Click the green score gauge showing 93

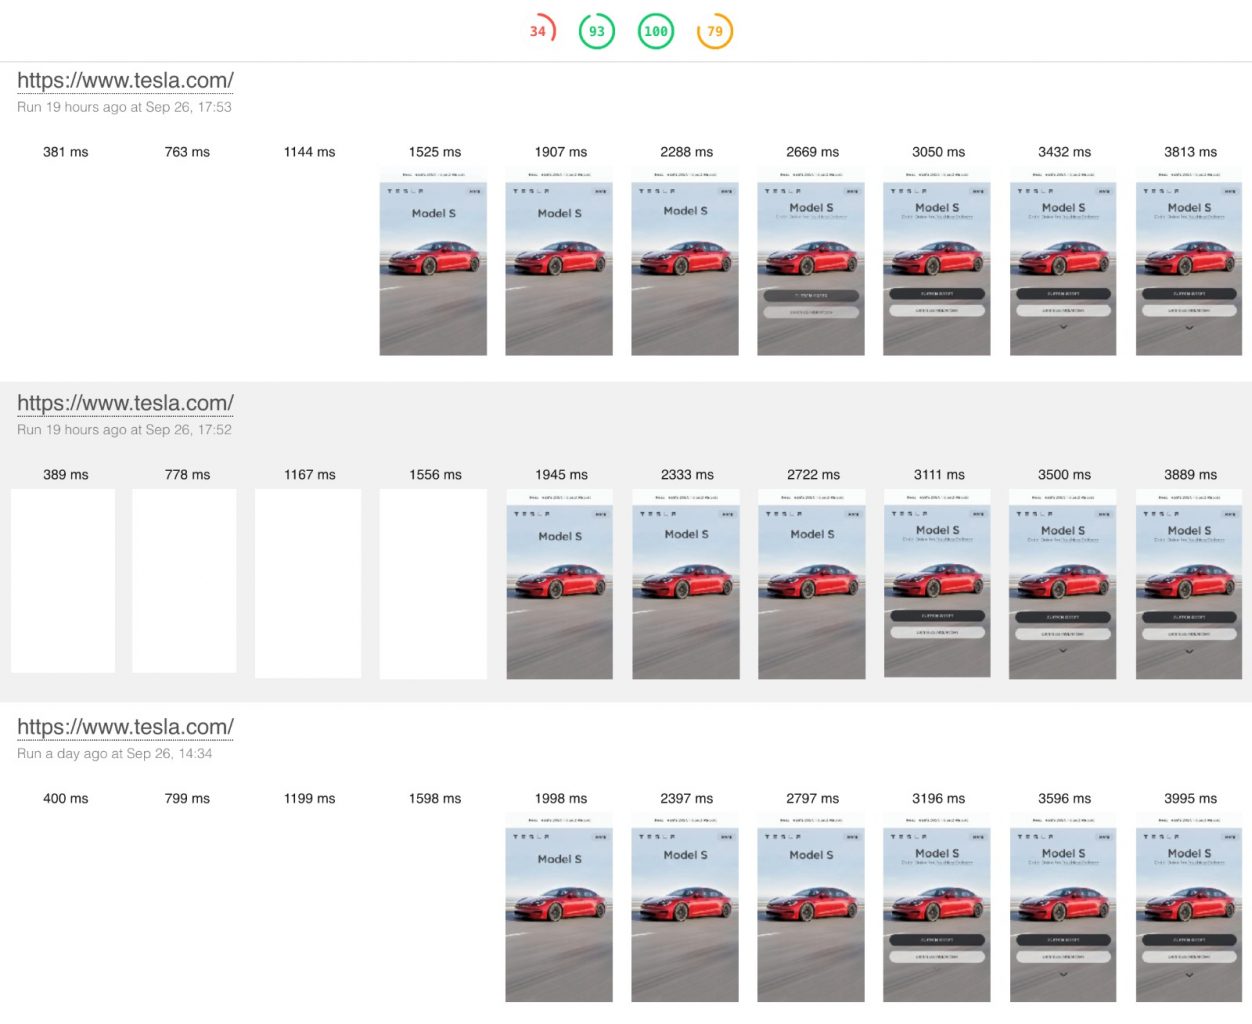point(597,31)
